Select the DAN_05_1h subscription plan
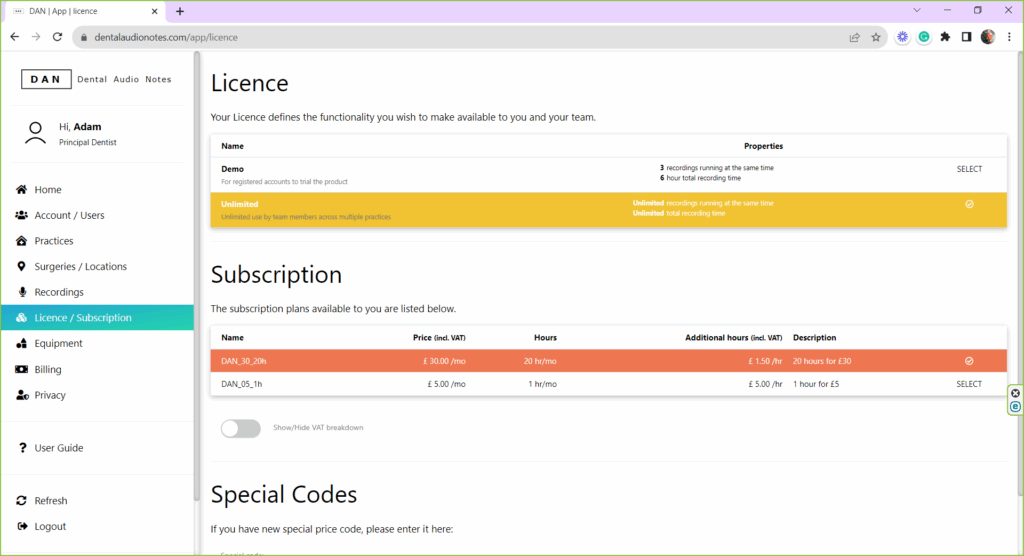 tap(969, 384)
